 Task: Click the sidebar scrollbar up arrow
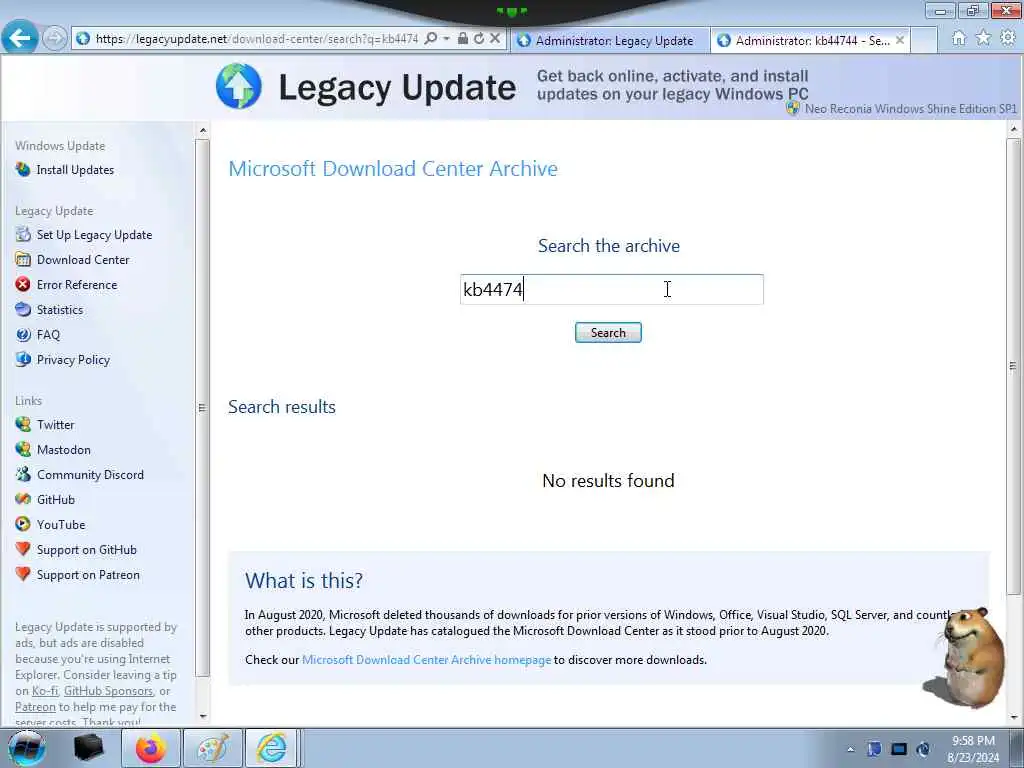click(x=203, y=130)
